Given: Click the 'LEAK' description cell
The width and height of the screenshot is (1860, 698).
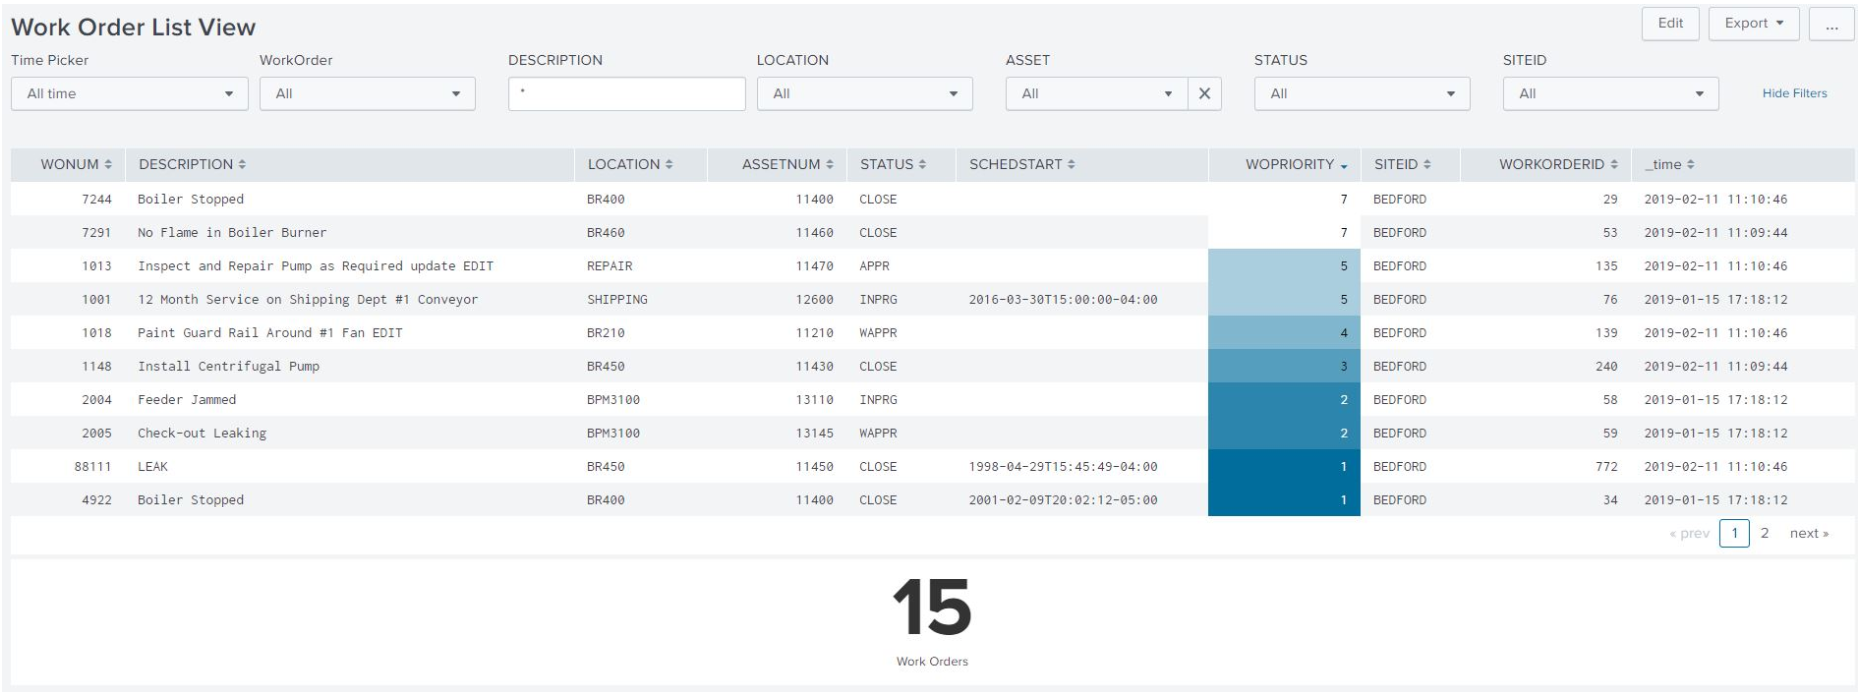Looking at the screenshot, I should pyautogui.click(x=152, y=466).
